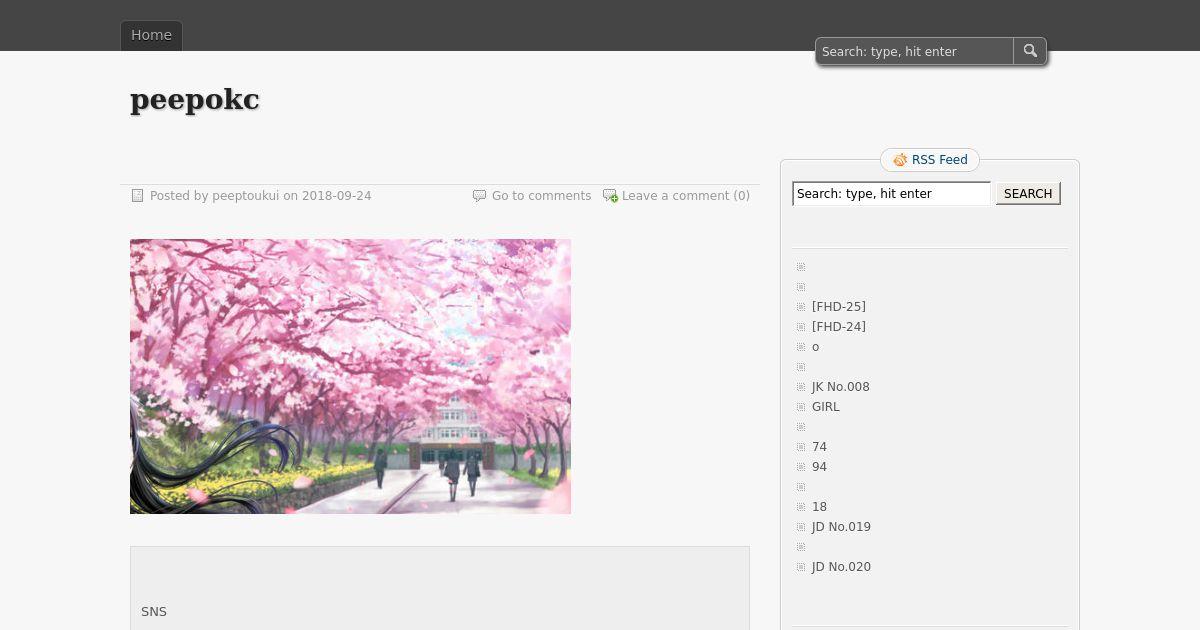This screenshot has width=1200, height=630.
Task: Go to comments link
Action: point(541,196)
